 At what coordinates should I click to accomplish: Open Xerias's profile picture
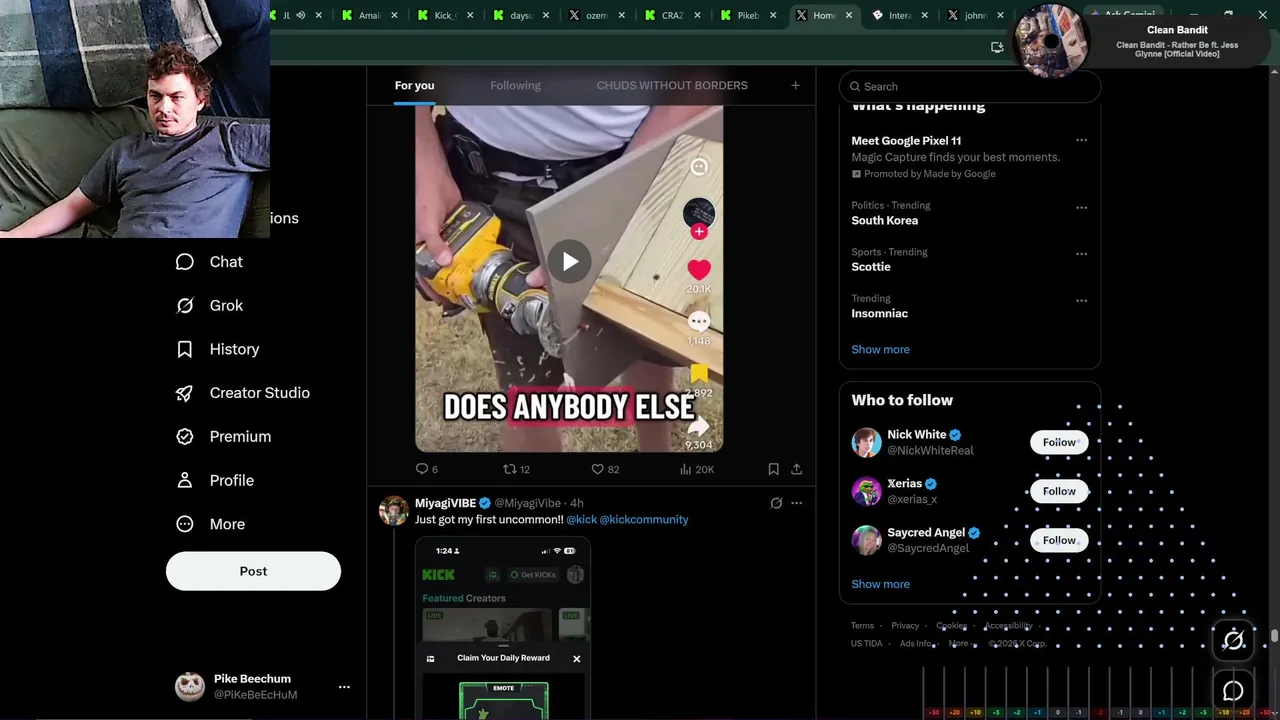[866, 491]
